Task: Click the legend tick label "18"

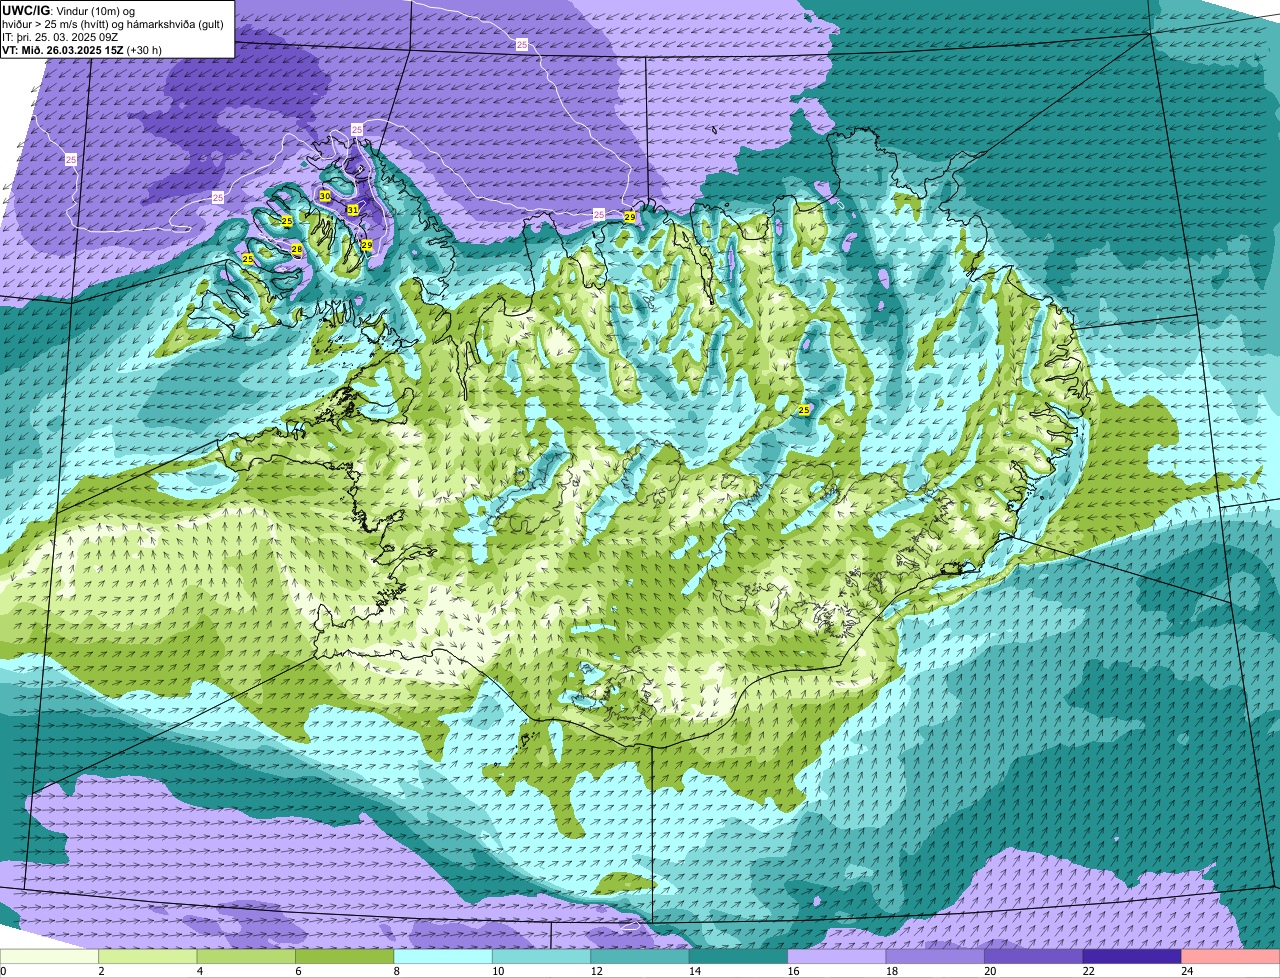Action: coord(892,971)
